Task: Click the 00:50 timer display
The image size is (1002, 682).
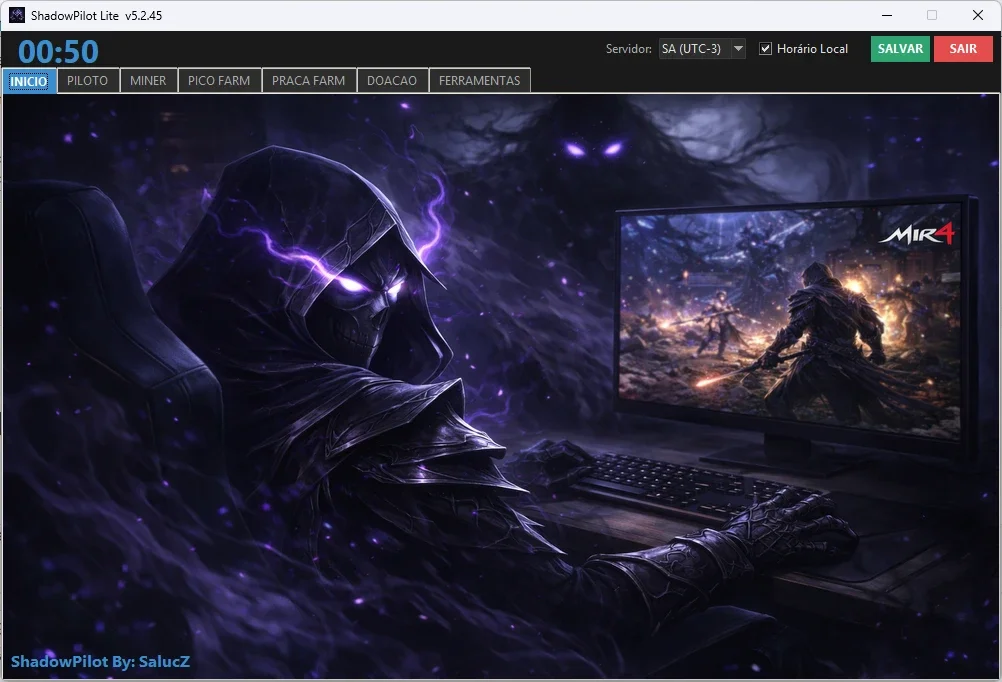Action: (58, 52)
